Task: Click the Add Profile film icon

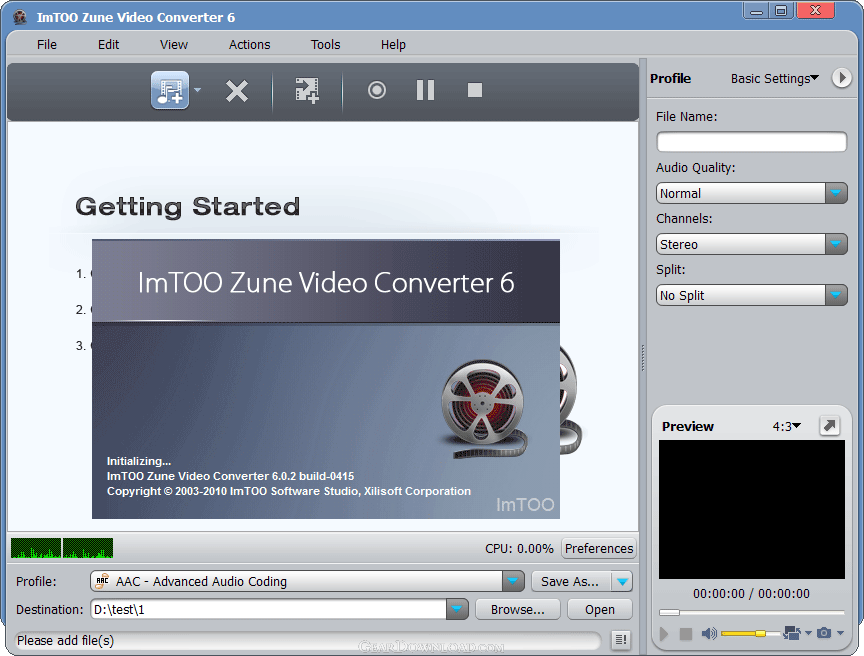Action: tap(307, 90)
